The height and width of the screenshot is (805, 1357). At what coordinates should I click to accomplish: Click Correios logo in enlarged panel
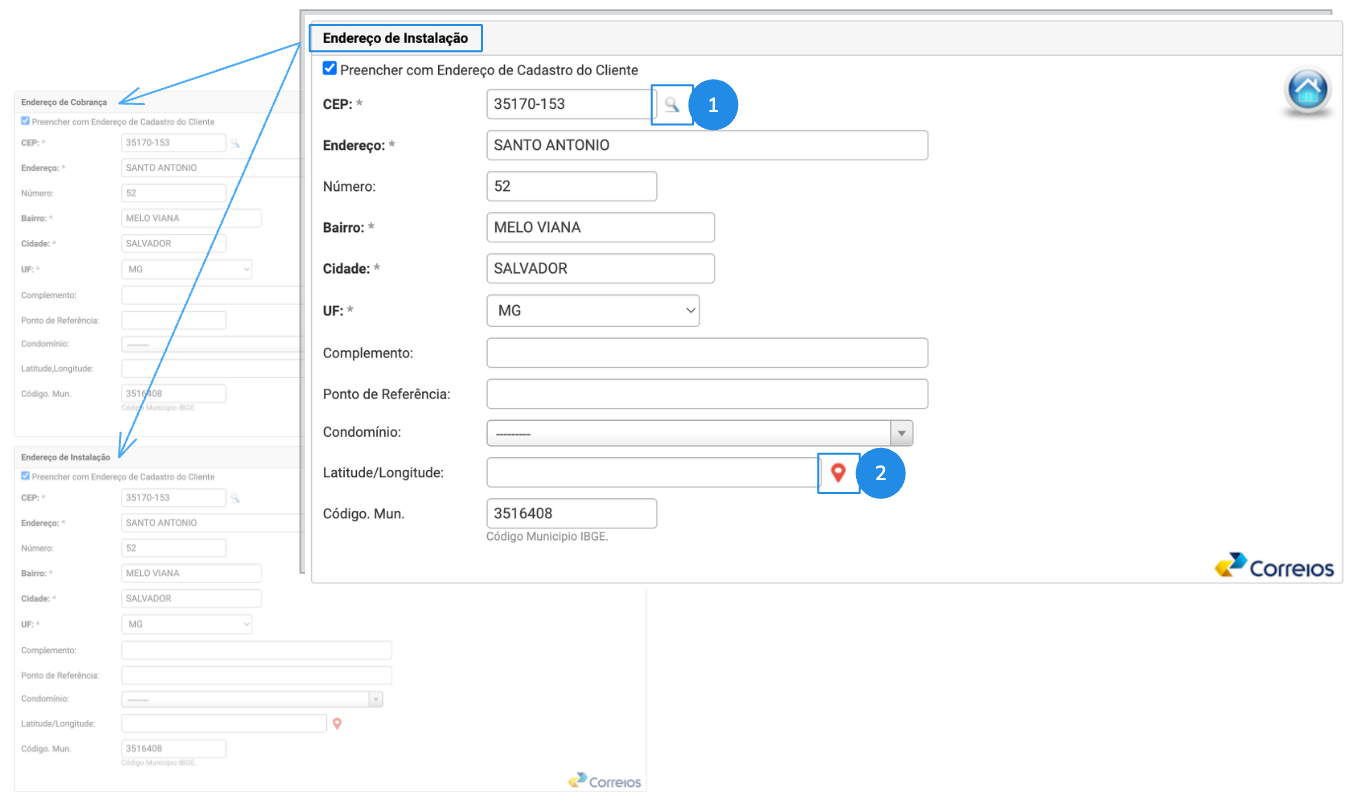pos(1275,566)
